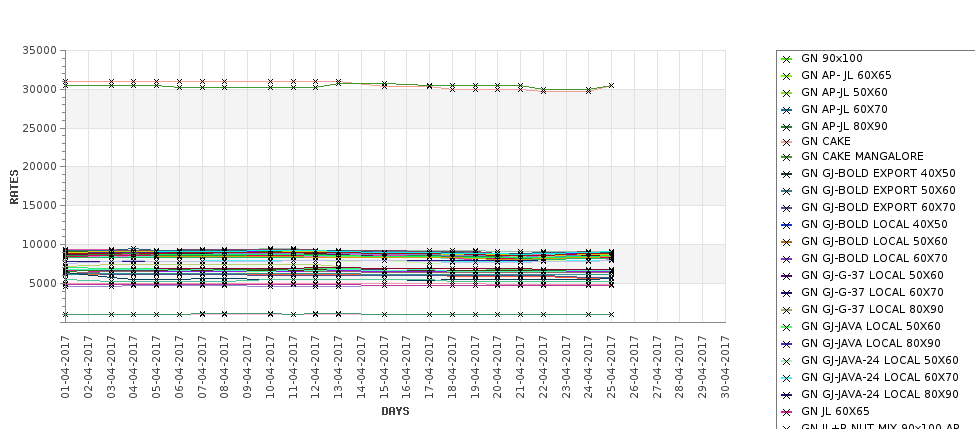
Task: Click the 10000 y-axis tick label
Action: tap(40, 244)
